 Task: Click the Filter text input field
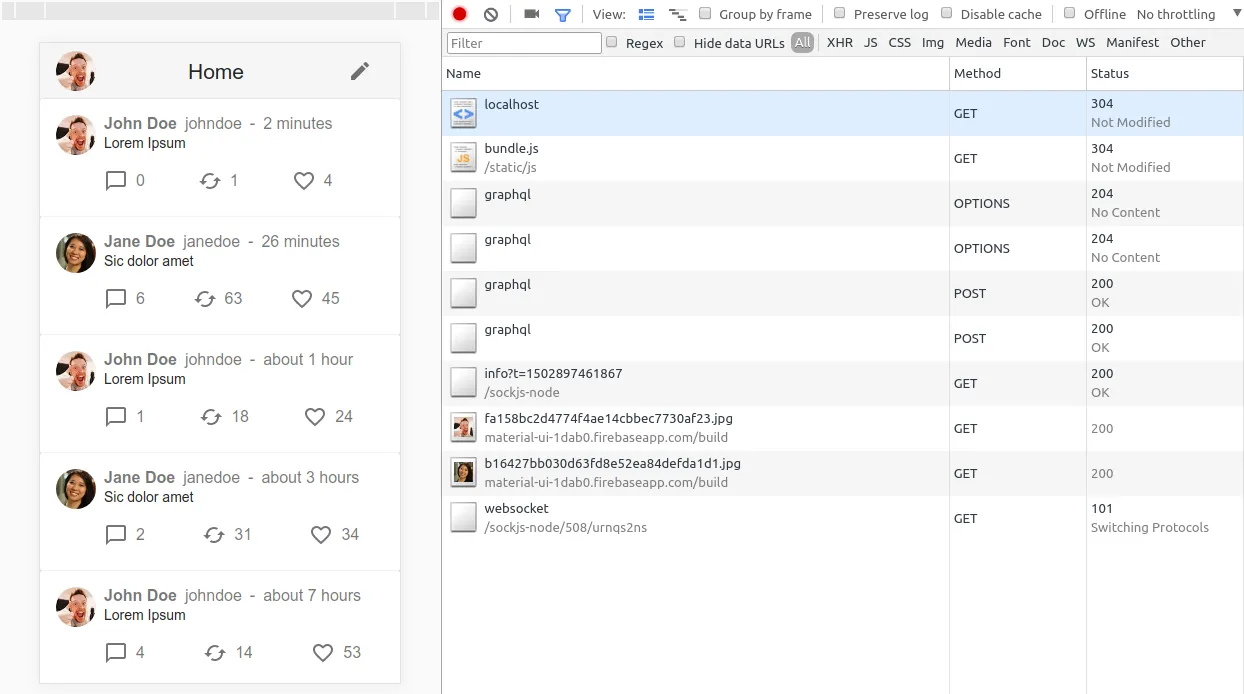(524, 43)
